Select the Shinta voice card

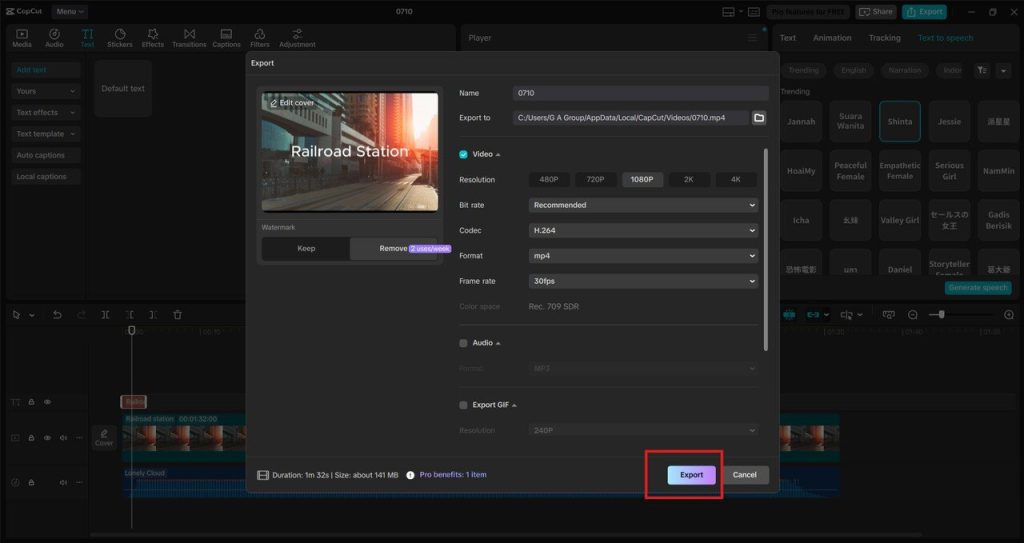[900, 122]
